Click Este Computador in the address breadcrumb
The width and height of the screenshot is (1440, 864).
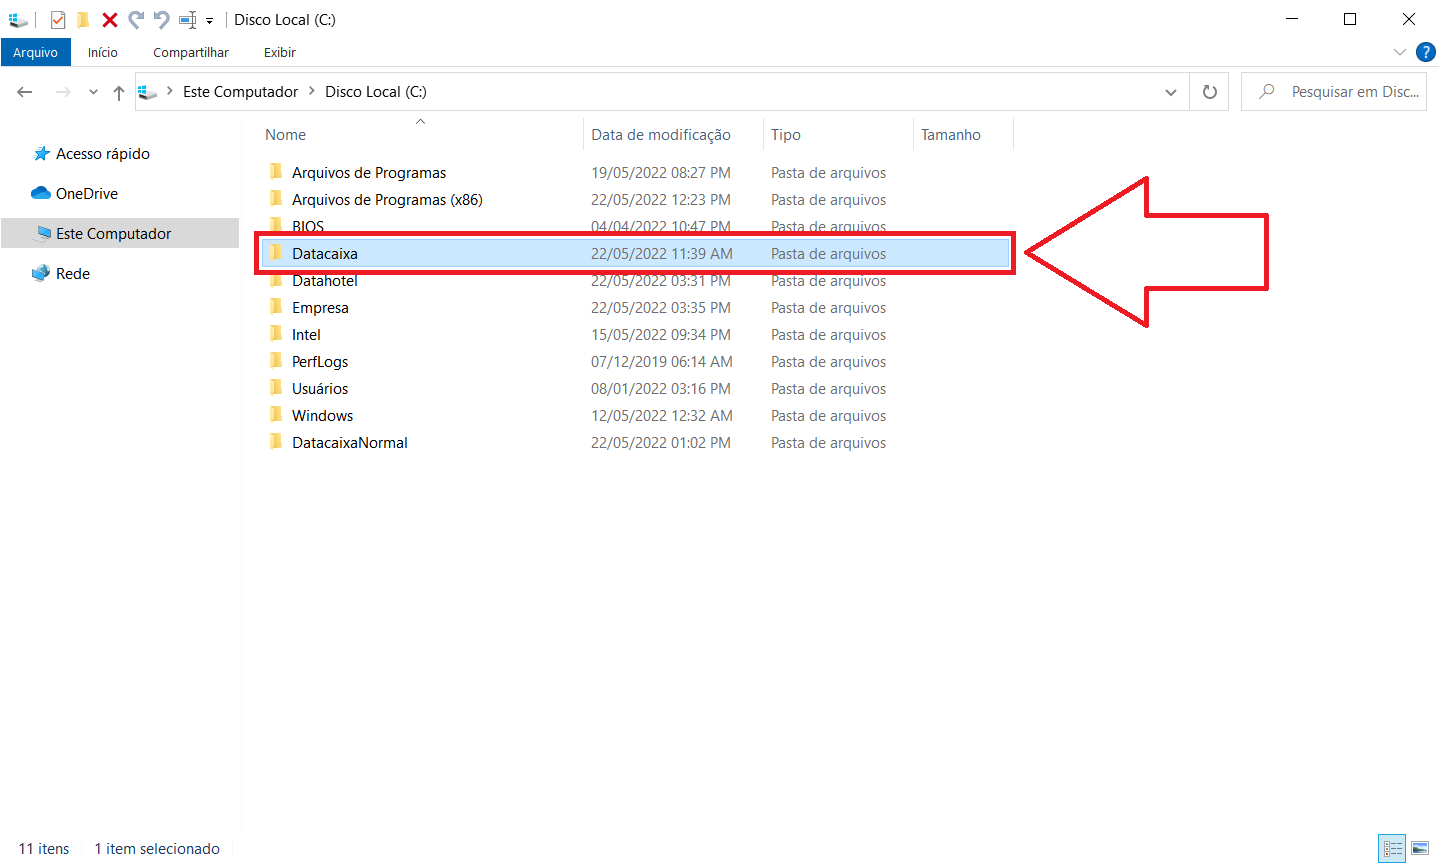(x=240, y=92)
